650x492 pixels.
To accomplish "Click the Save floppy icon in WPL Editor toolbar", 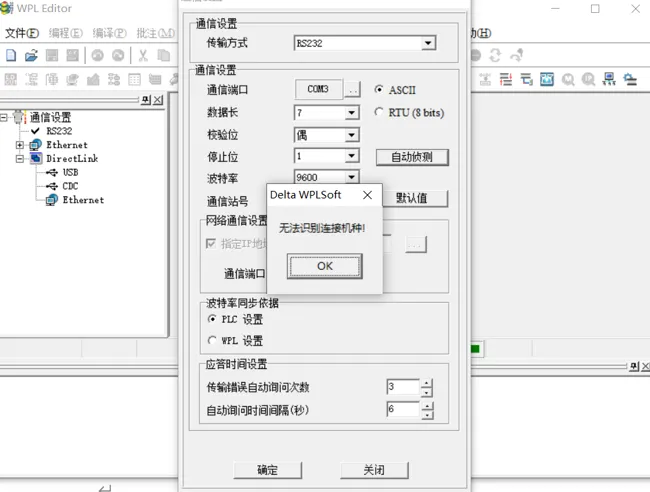I will pos(52,55).
